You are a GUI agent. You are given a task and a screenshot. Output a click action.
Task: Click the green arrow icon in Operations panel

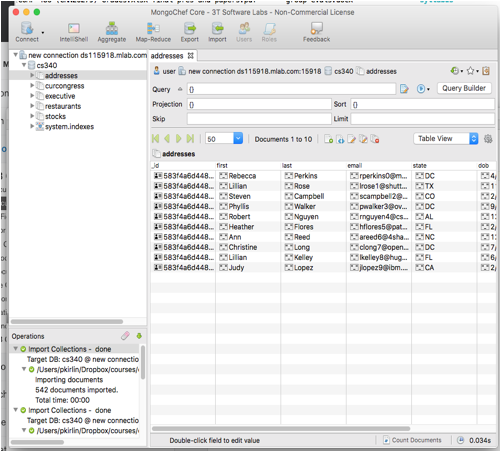tap(139, 336)
